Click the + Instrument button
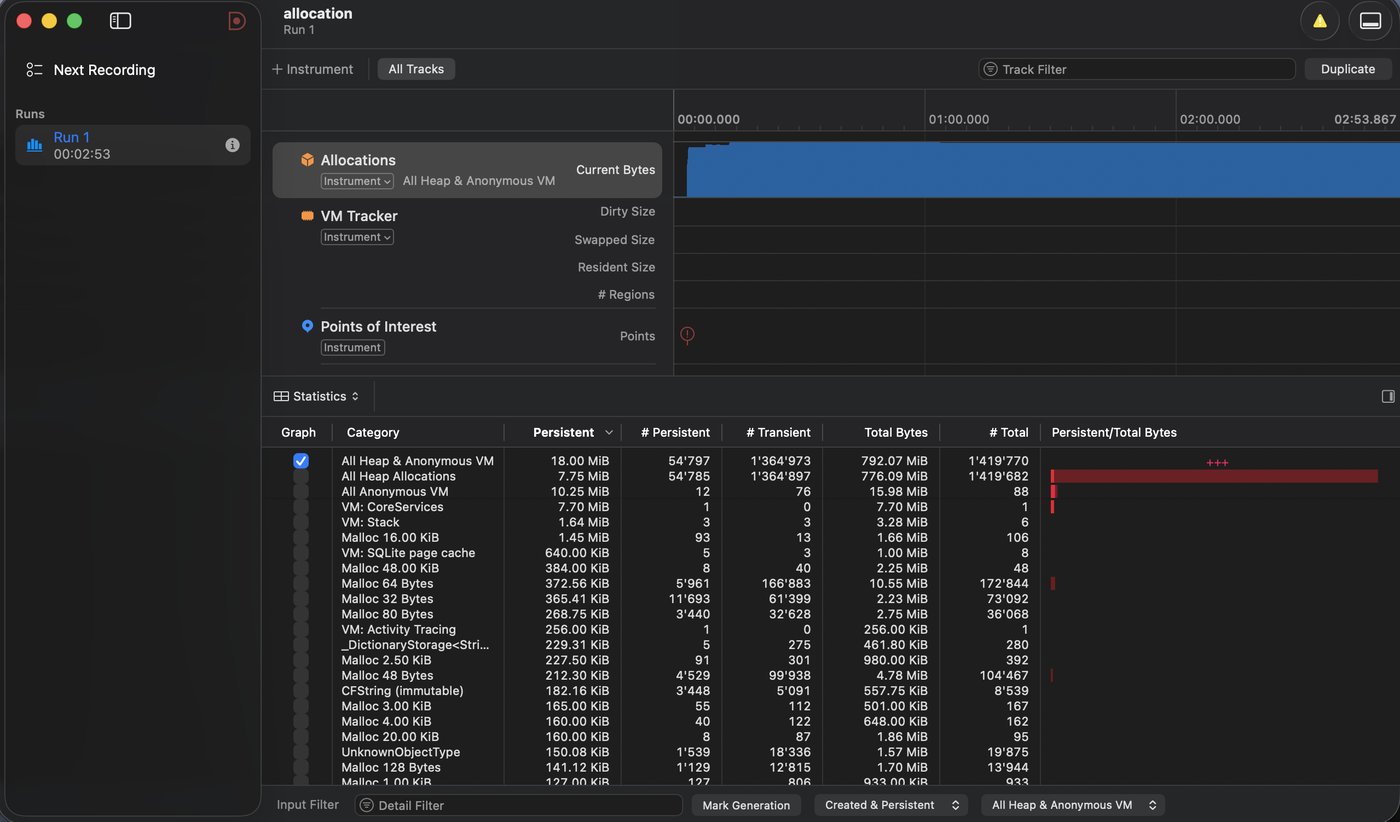This screenshot has width=1400, height=822. coord(312,69)
